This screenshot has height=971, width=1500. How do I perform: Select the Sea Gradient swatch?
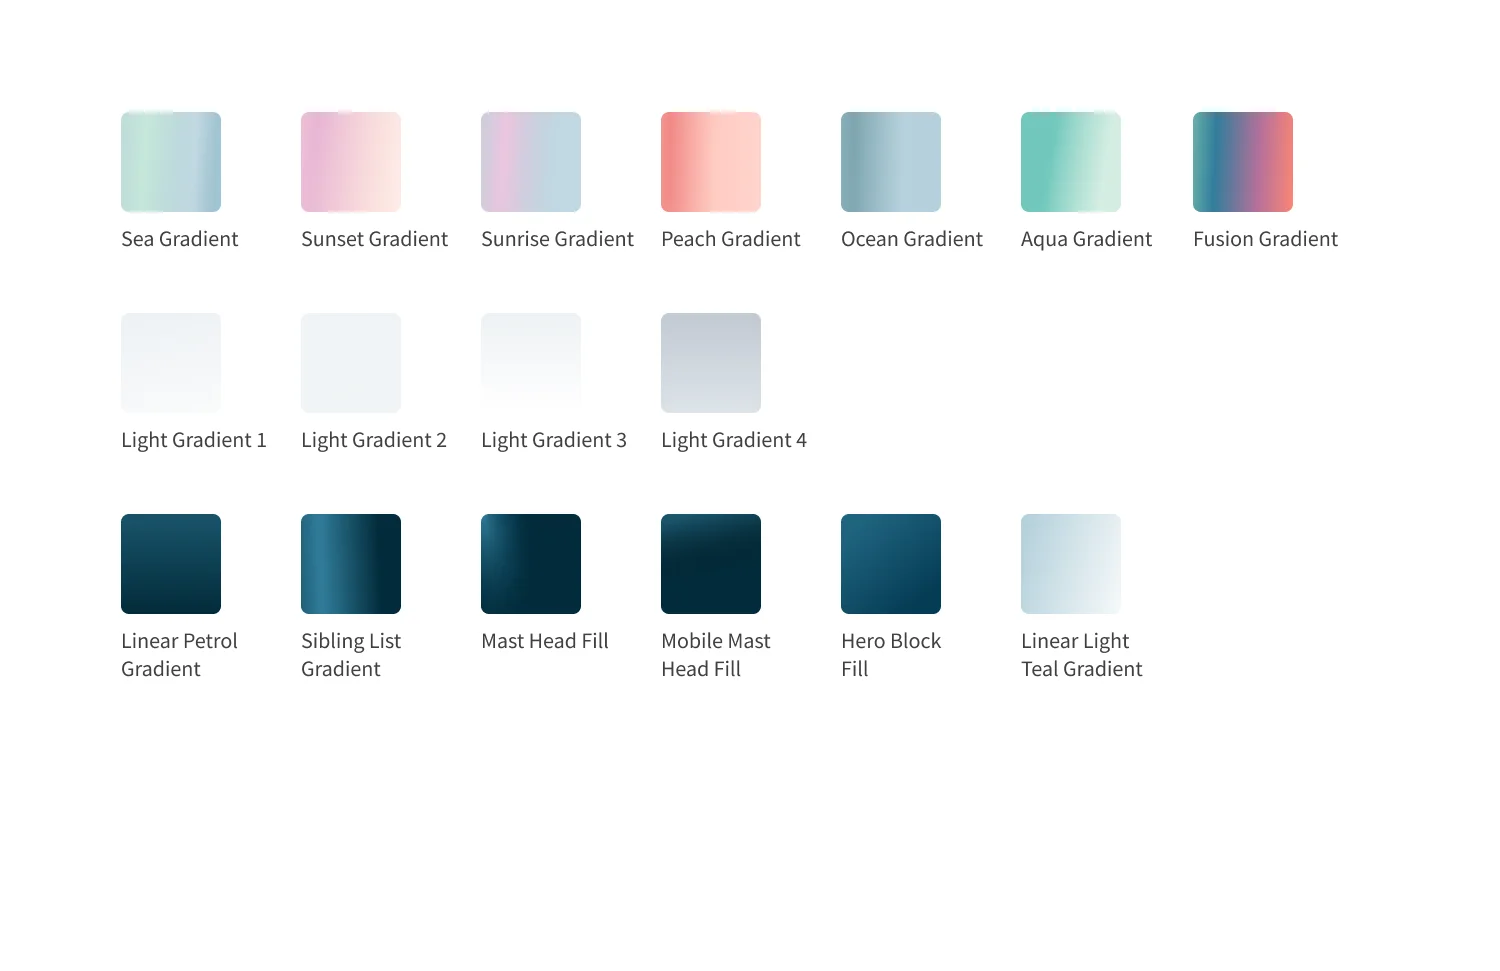pos(171,162)
